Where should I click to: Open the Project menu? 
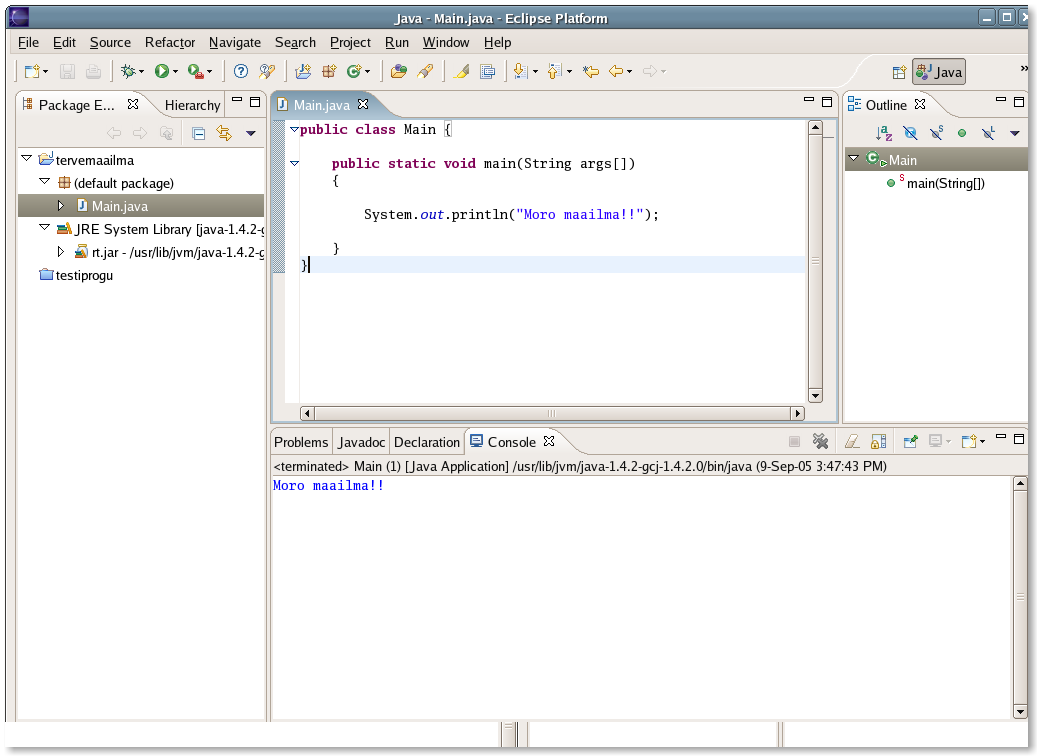pos(351,42)
